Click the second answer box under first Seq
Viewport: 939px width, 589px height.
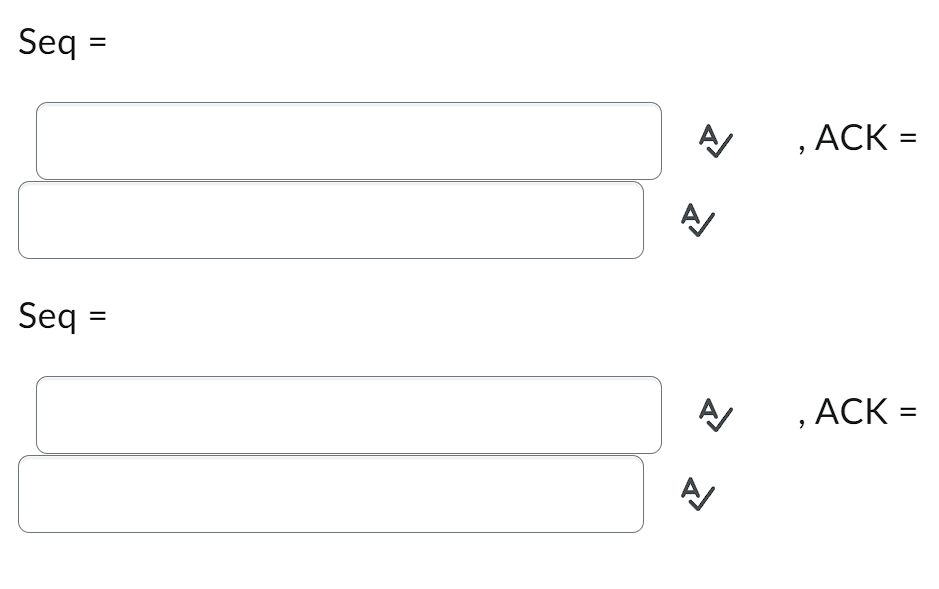331,220
